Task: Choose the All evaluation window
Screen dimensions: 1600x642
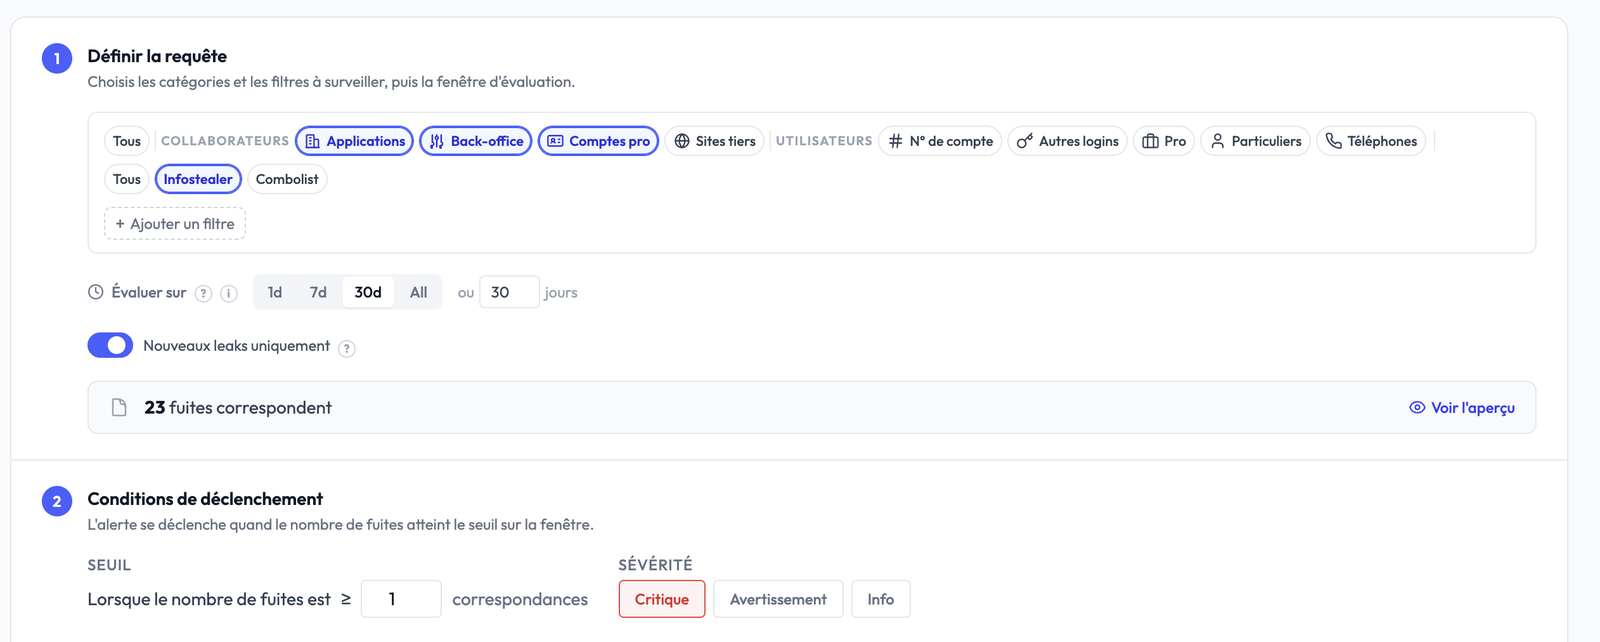Action: point(418,292)
